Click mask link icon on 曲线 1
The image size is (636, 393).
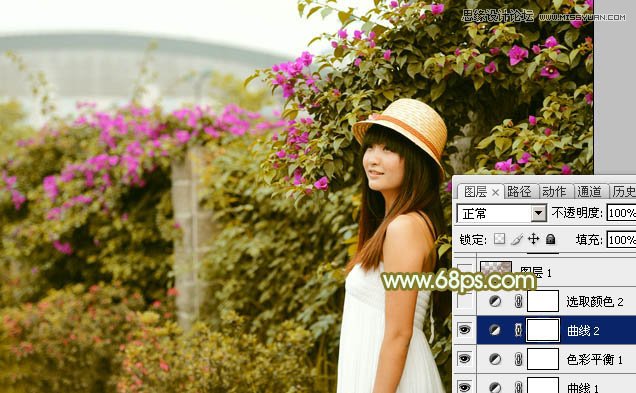518,387
